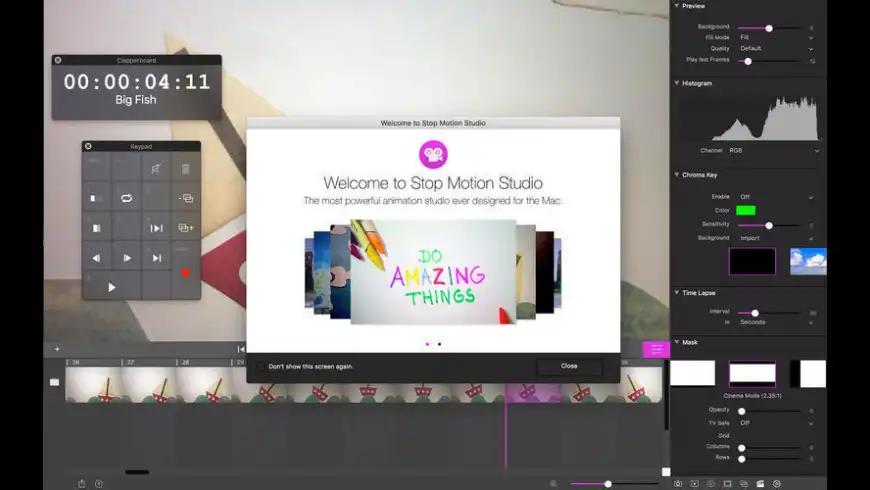Viewport: 870px width, 490px height.
Task: Adjust the Time Lapse Interval slider
Action: tap(755, 313)
